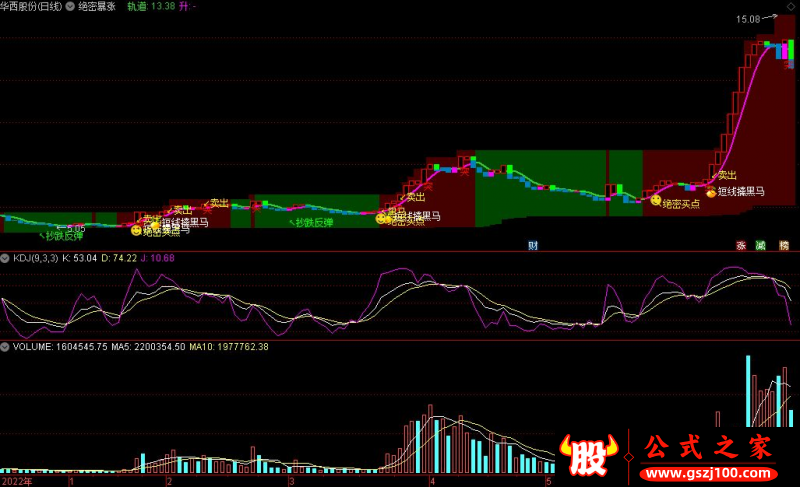Screen dimensions: 800x487
Task: Expand the KDJ indicator dropdown arrow
Action: (x=6, y=258)
